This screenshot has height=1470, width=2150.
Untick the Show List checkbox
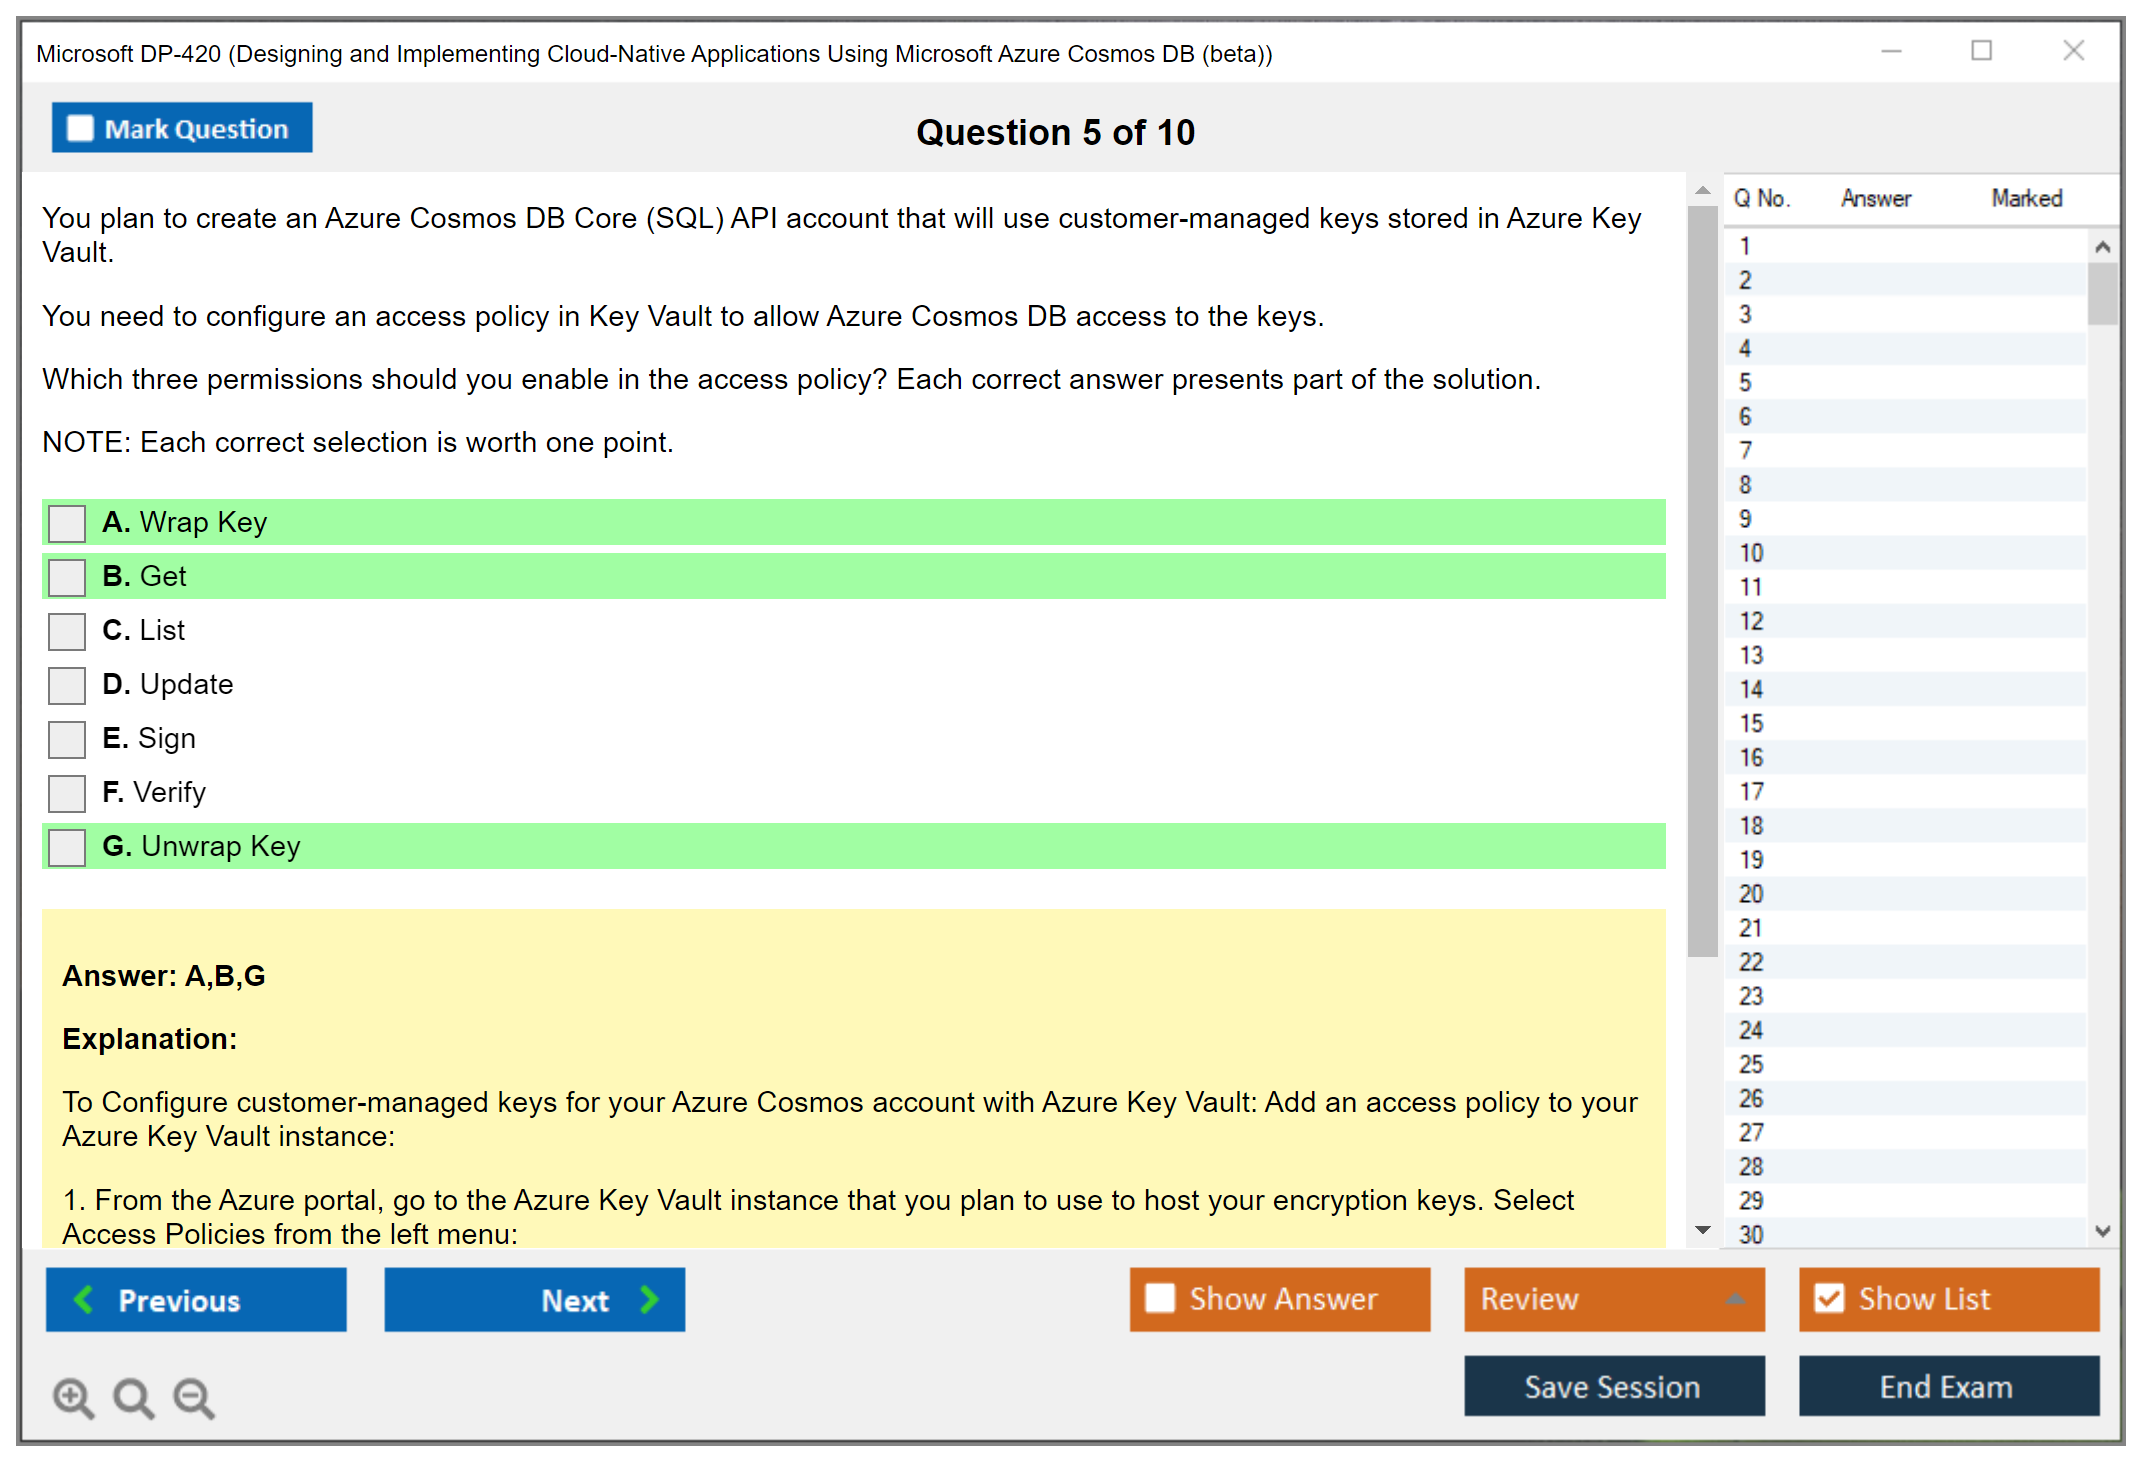(x=1829, y=1299)
